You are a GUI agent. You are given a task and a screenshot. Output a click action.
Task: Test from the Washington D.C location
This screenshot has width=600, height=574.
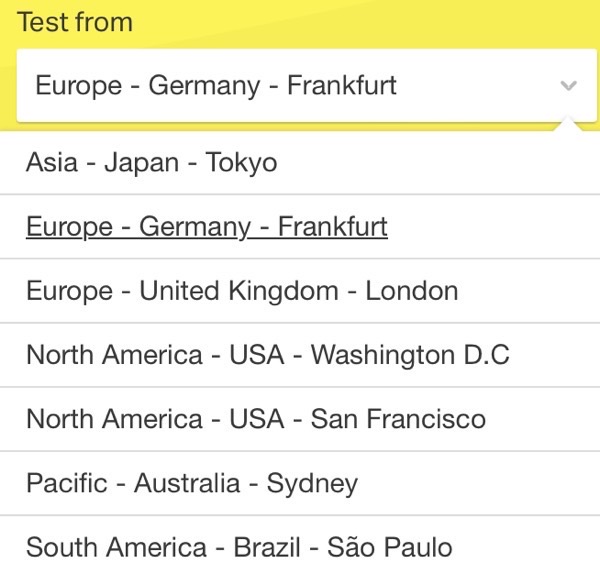(268, 355)
